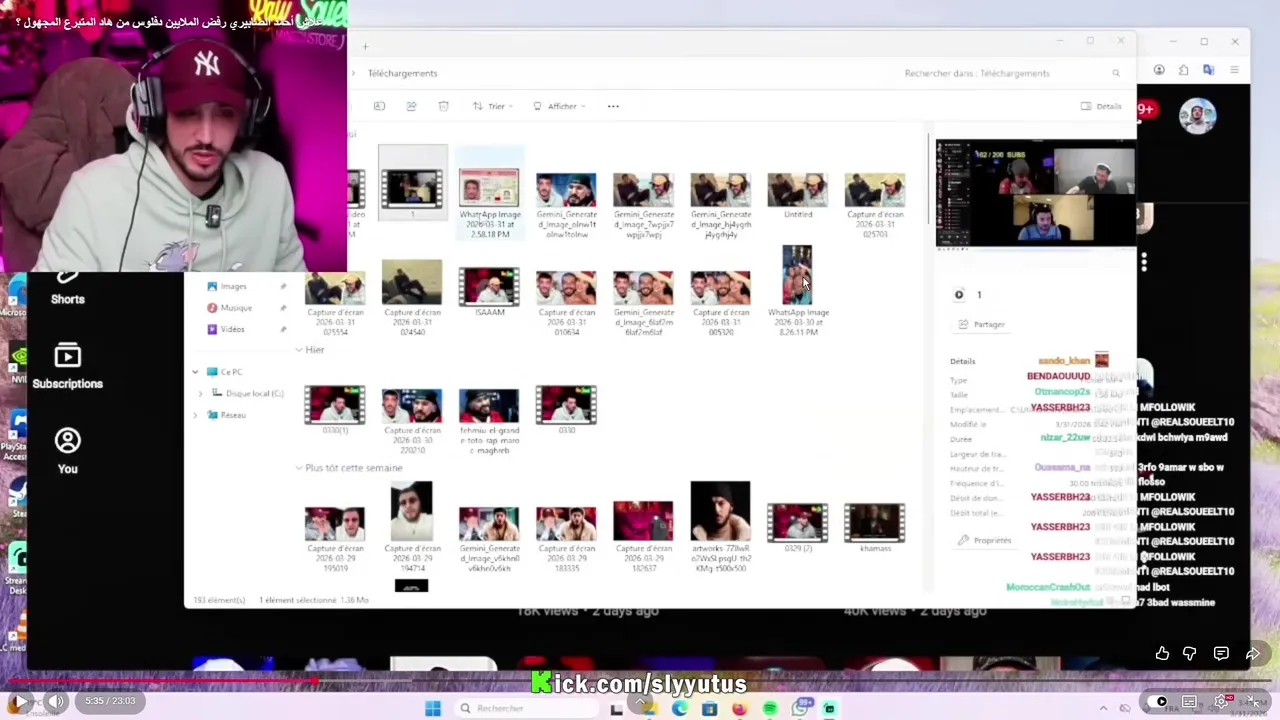Select the ISAAAM video file
The height and width of the screenshot is (720, 1280).
pyautogui.click(x=489, y=291)
